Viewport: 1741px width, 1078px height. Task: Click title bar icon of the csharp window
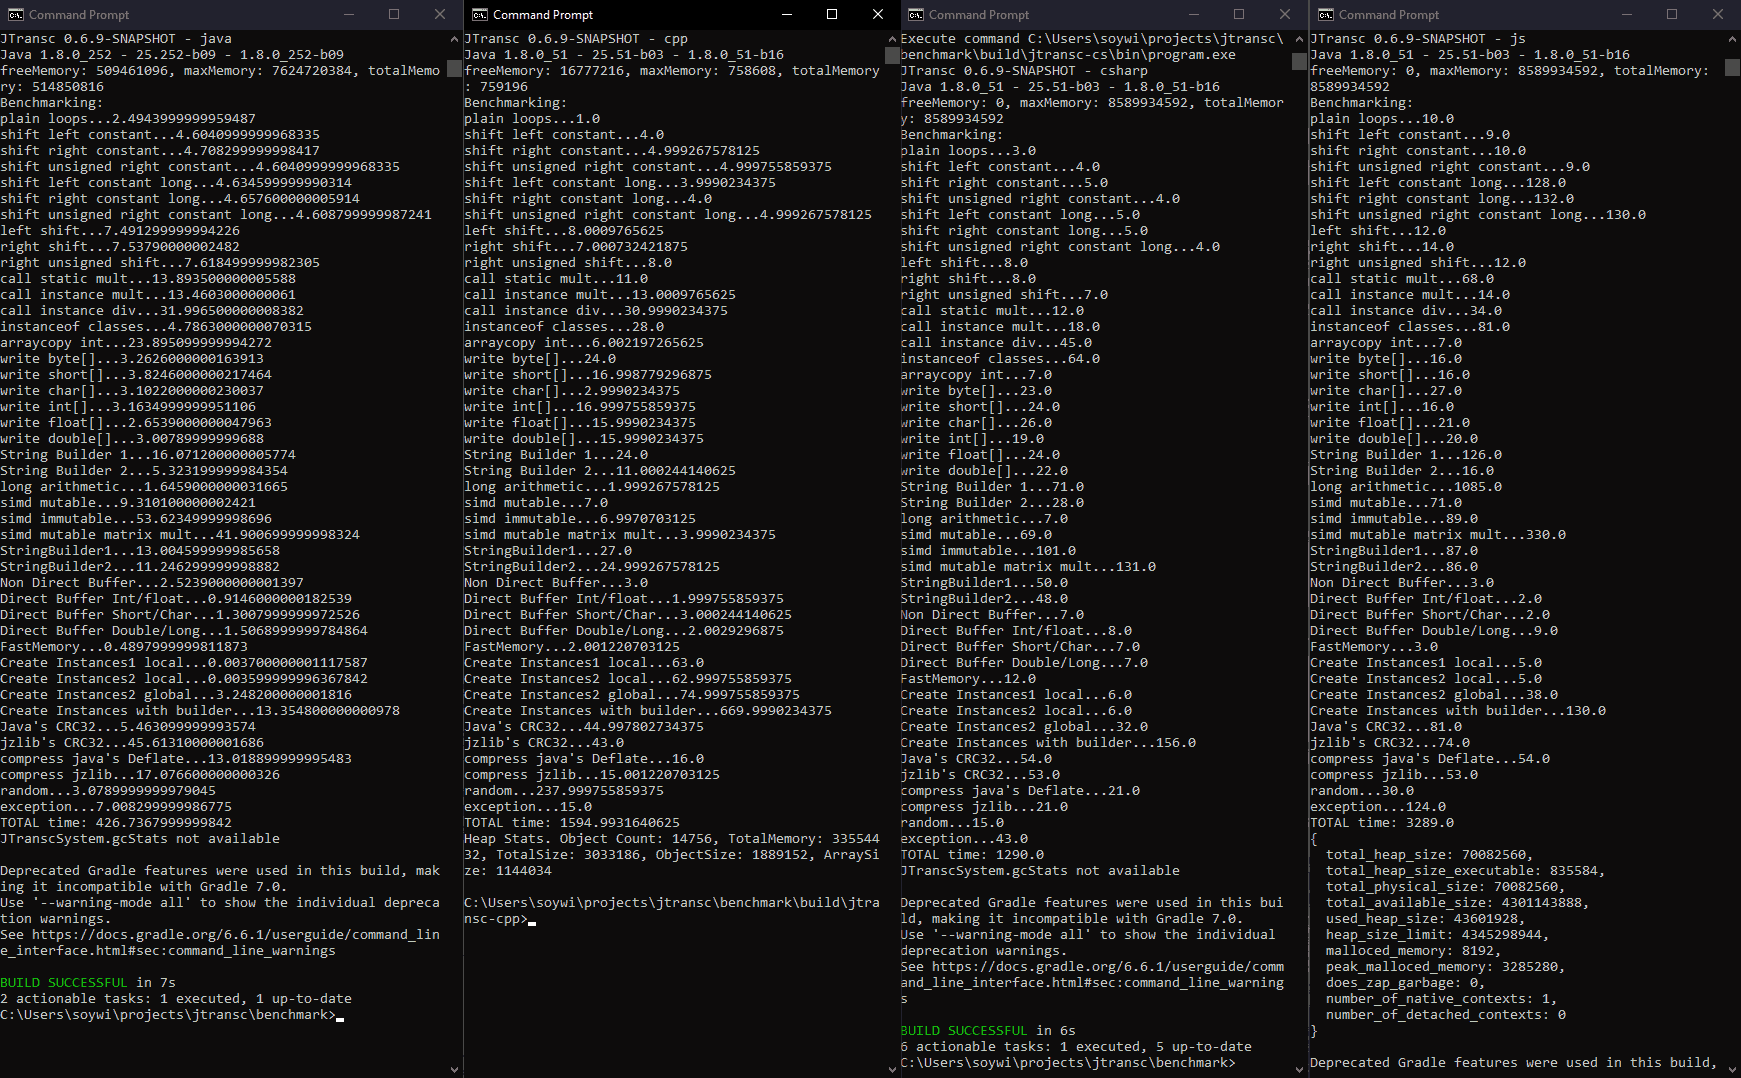click(915, 15)
